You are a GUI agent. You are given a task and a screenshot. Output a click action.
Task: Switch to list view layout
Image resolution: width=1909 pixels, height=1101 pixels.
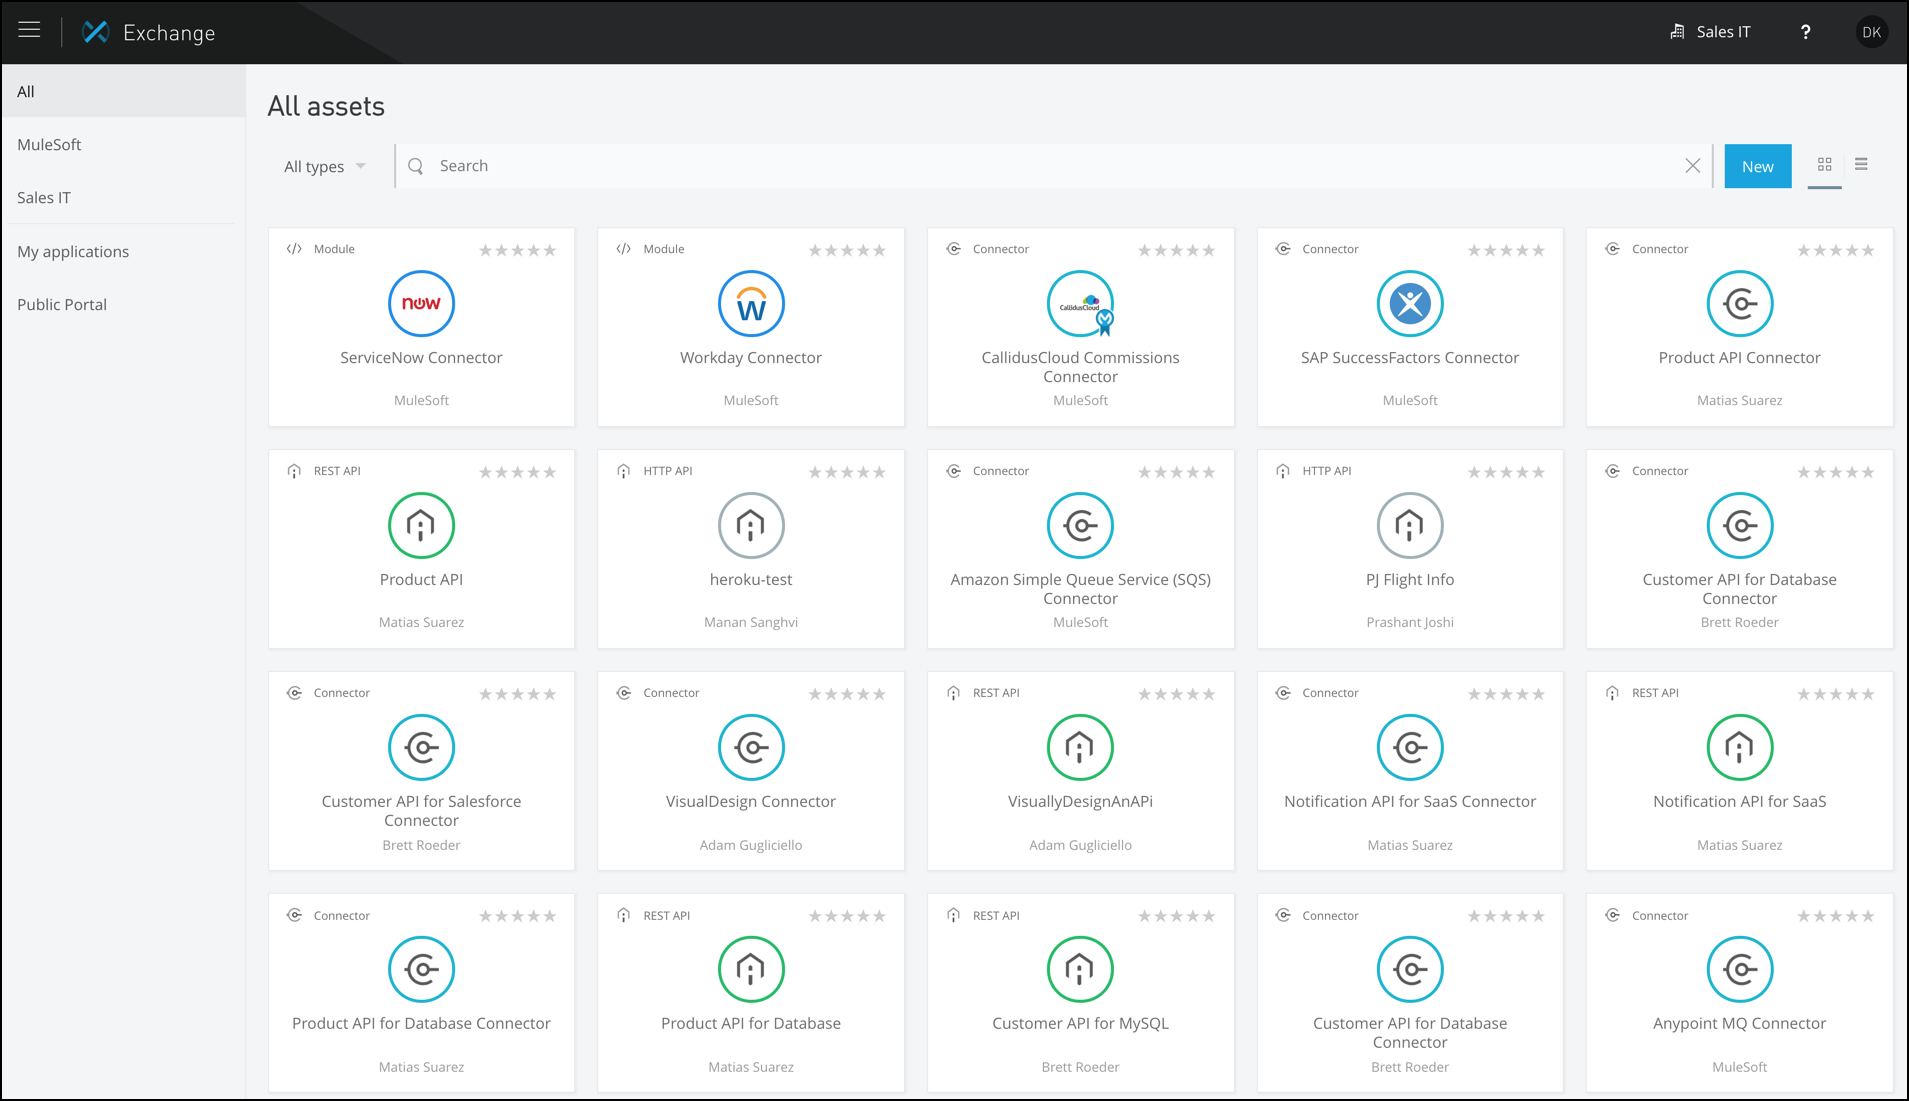point(1861,165)
